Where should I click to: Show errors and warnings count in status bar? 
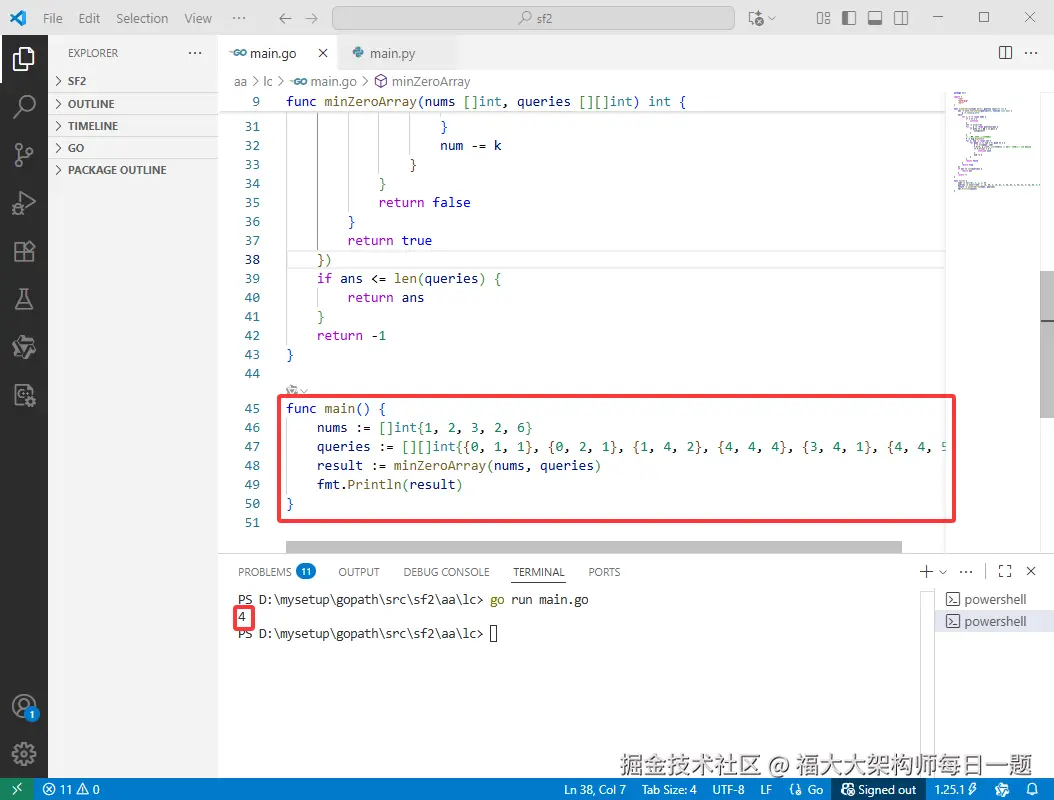click(71, 789)
